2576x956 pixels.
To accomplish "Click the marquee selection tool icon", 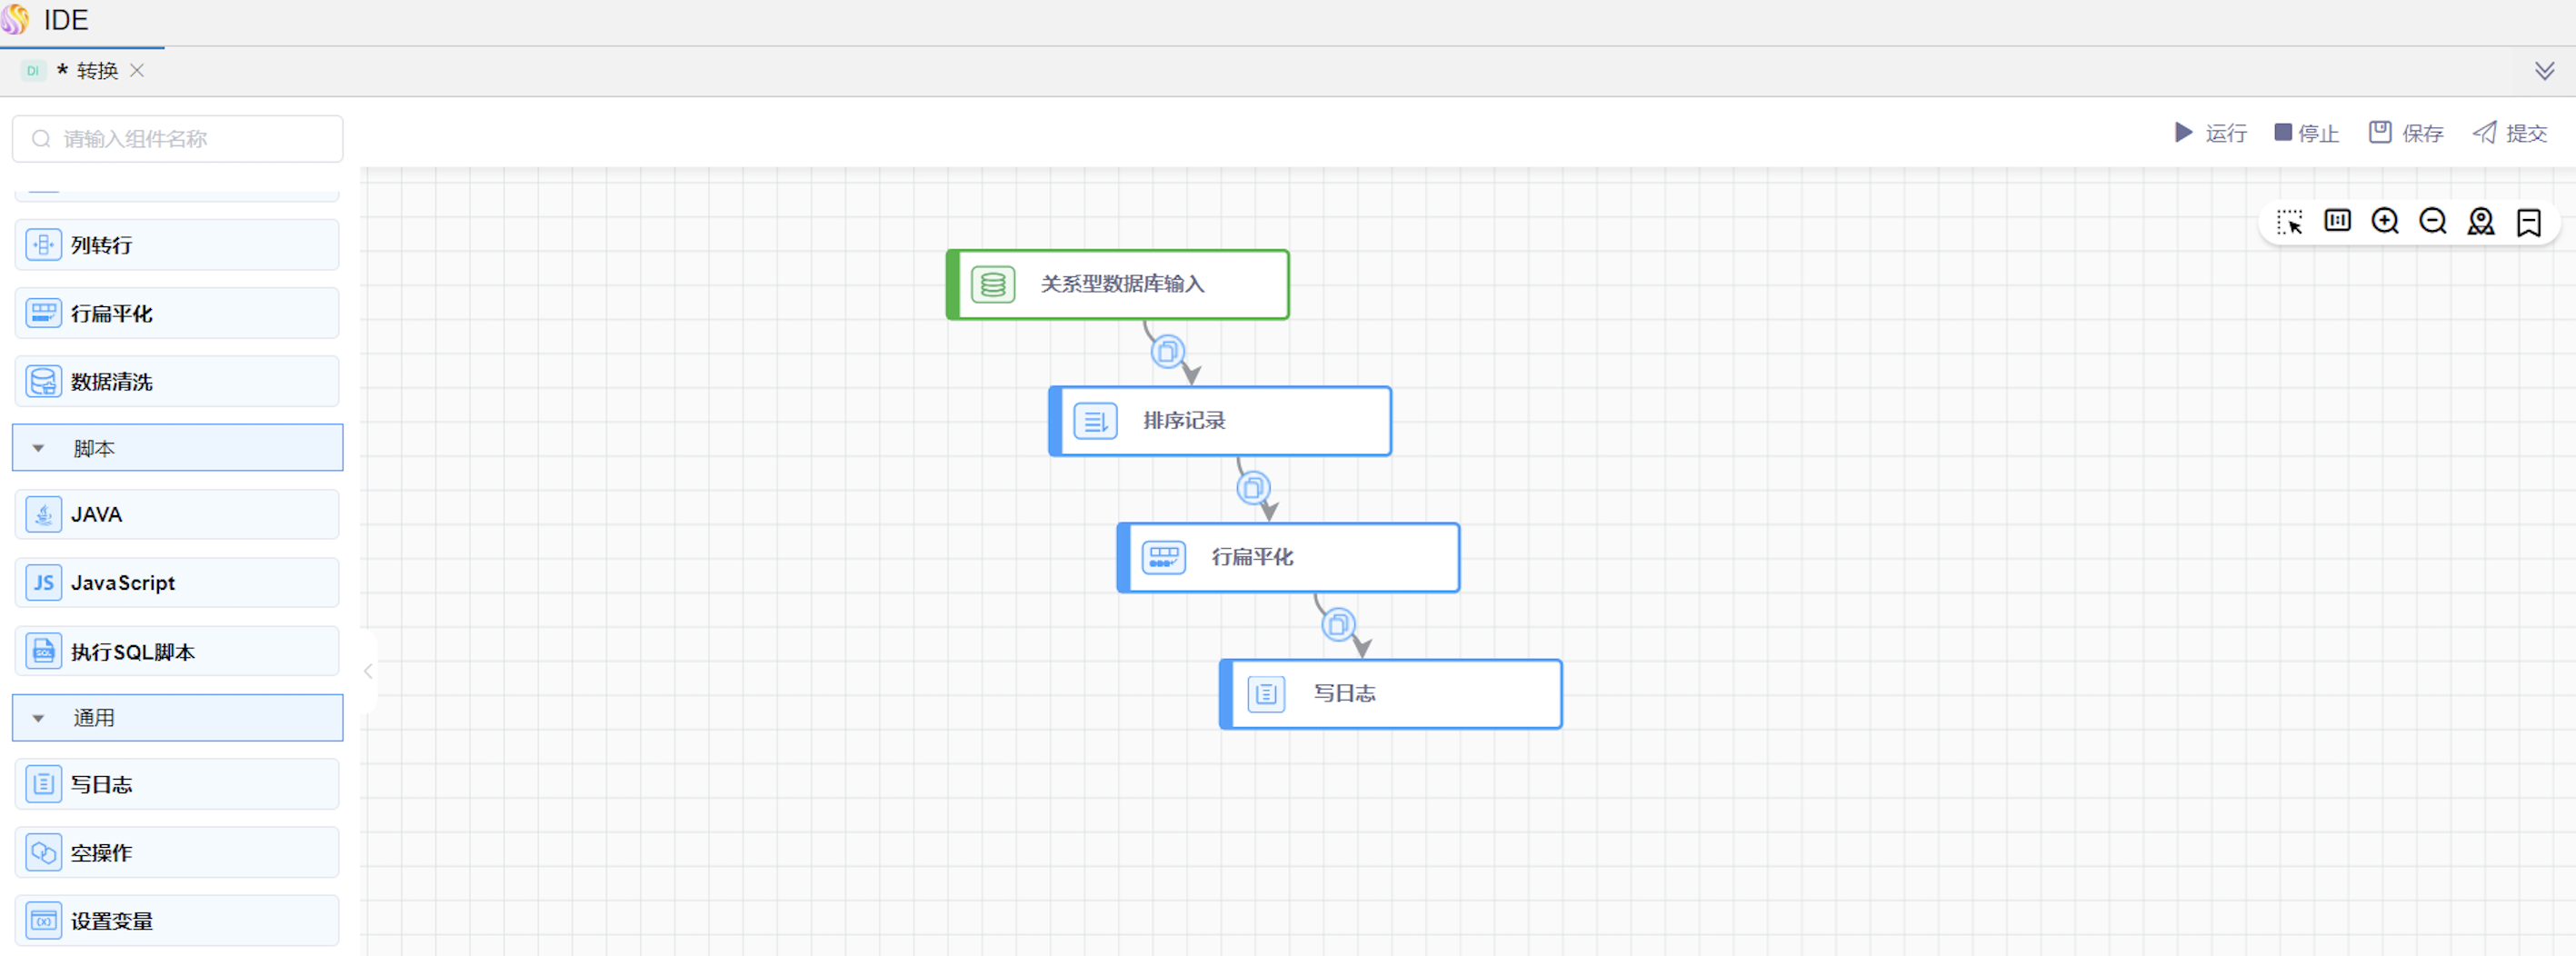I will coord(2289,222).
